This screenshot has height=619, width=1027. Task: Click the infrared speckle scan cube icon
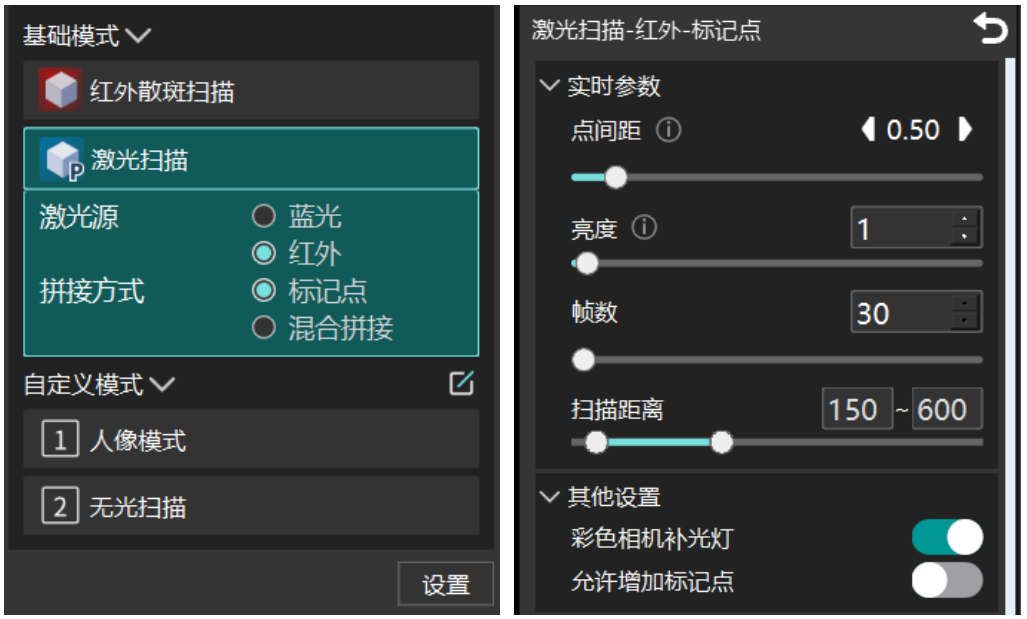[60, 89]
